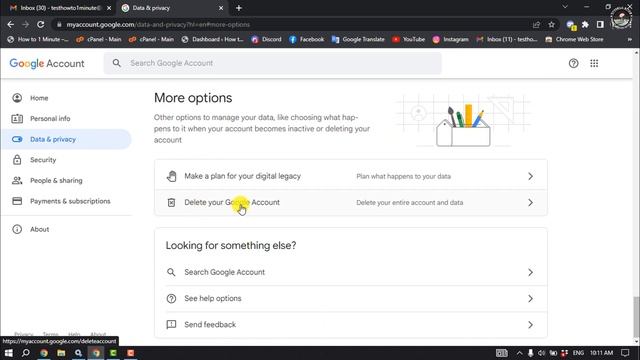The height and width of the screenshot is (360, 640).
Task: Click the delete account trash icon
Action: point(171,202)
